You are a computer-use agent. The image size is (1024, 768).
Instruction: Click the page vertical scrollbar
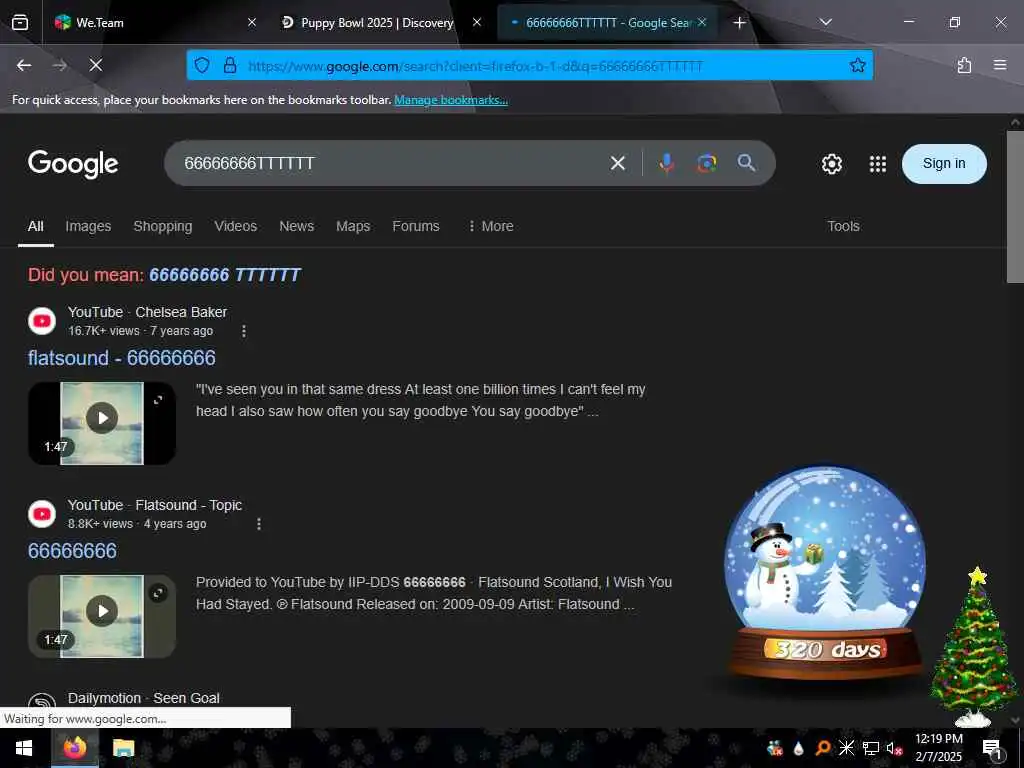click(x=1015, y=206)
